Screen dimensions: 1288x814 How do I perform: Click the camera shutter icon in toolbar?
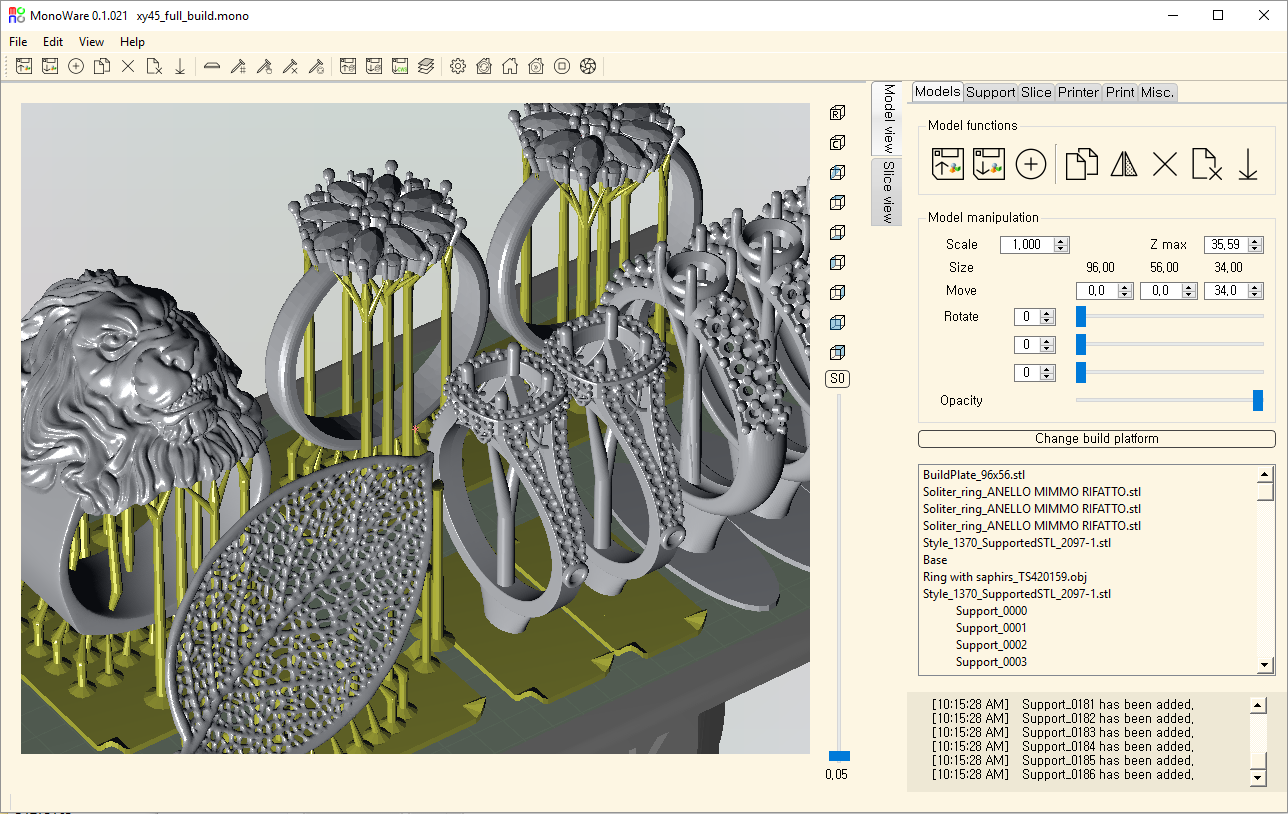[x=588, y=66]
